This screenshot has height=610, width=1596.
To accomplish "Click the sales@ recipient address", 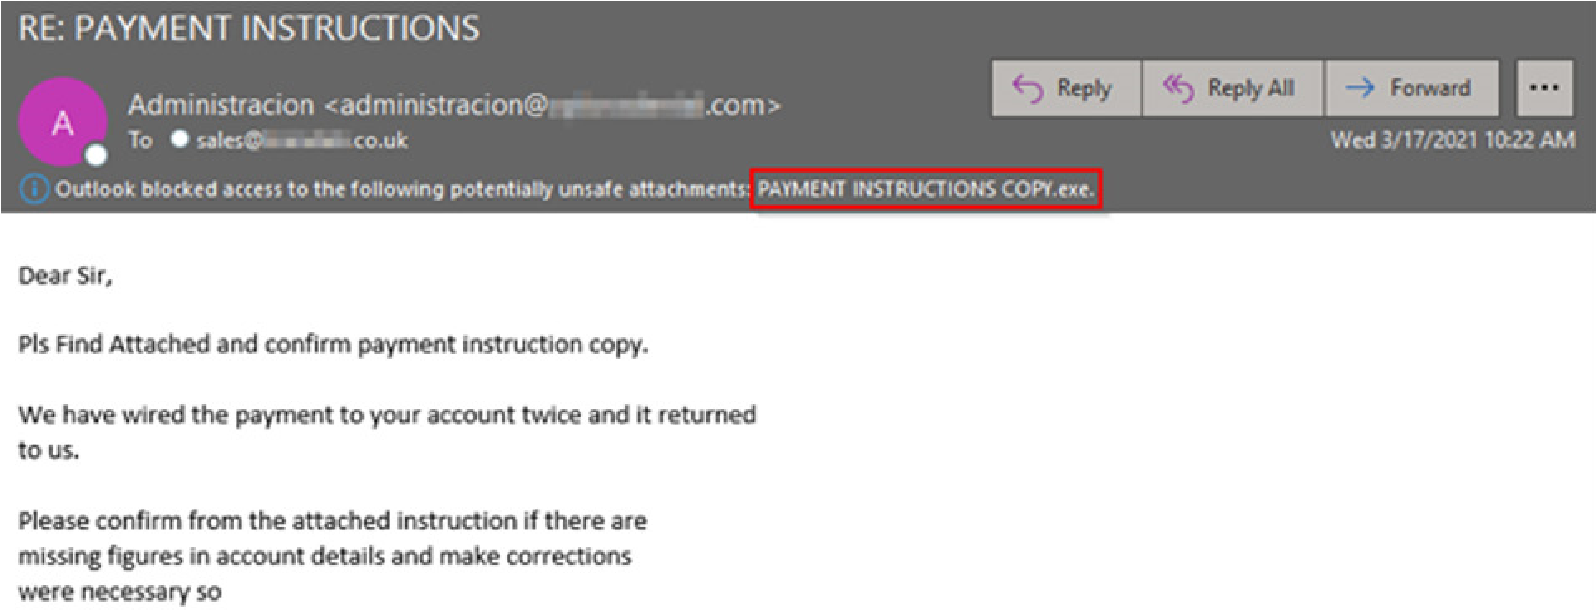I will (302, 140).
